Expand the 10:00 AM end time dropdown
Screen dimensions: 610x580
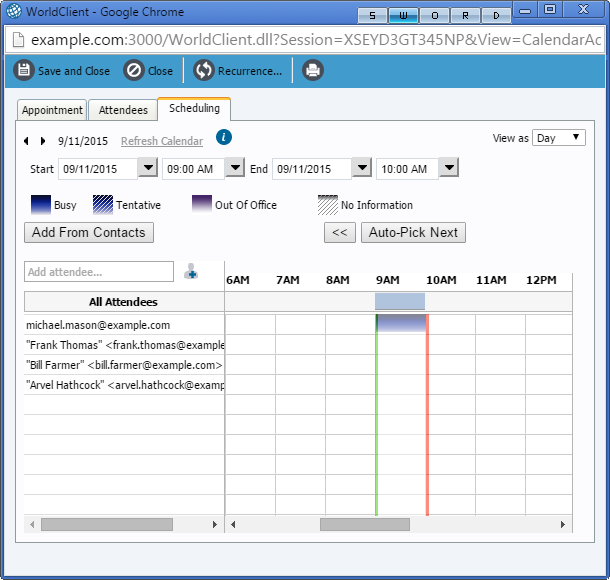(448, 169)
